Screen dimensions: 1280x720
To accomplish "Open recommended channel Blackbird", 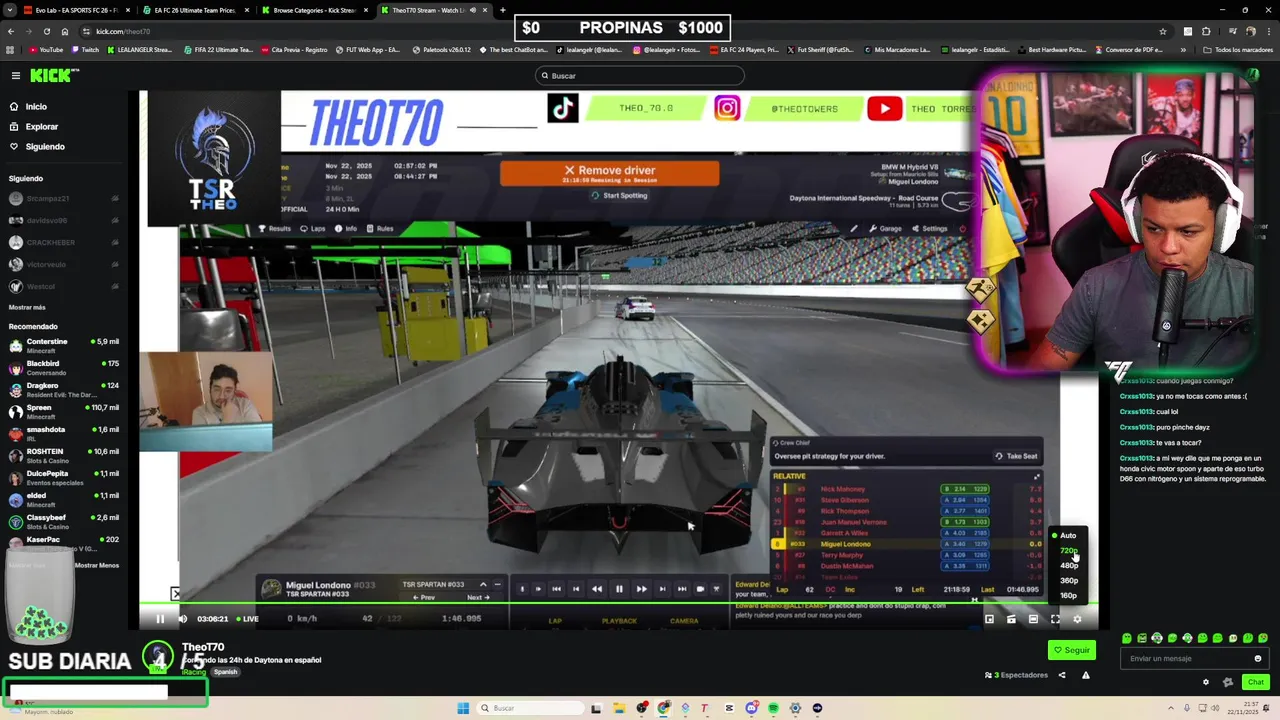I will tap(64, 367).
